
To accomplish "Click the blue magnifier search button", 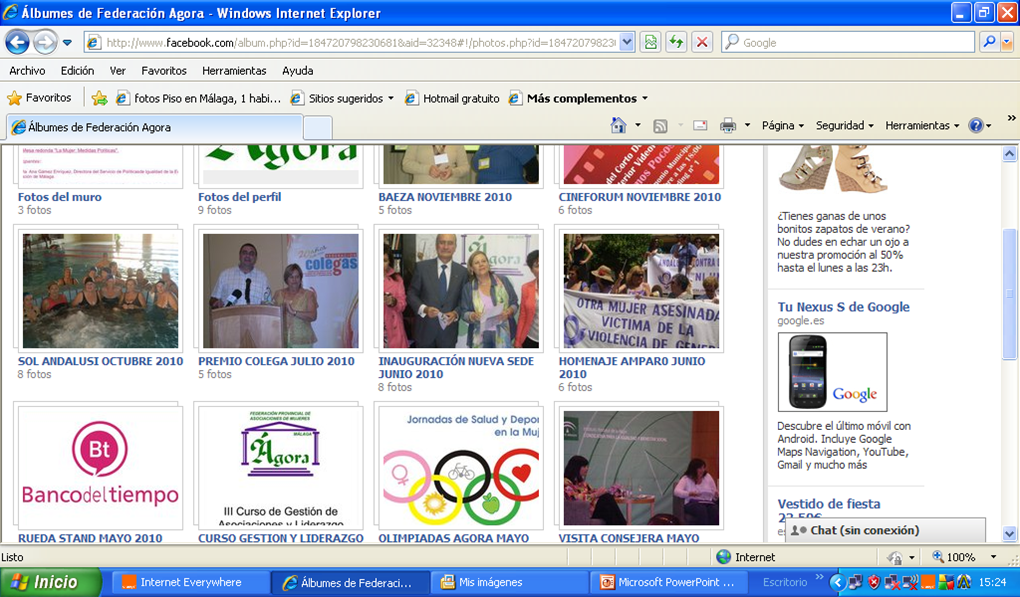I will click(989, 43).
